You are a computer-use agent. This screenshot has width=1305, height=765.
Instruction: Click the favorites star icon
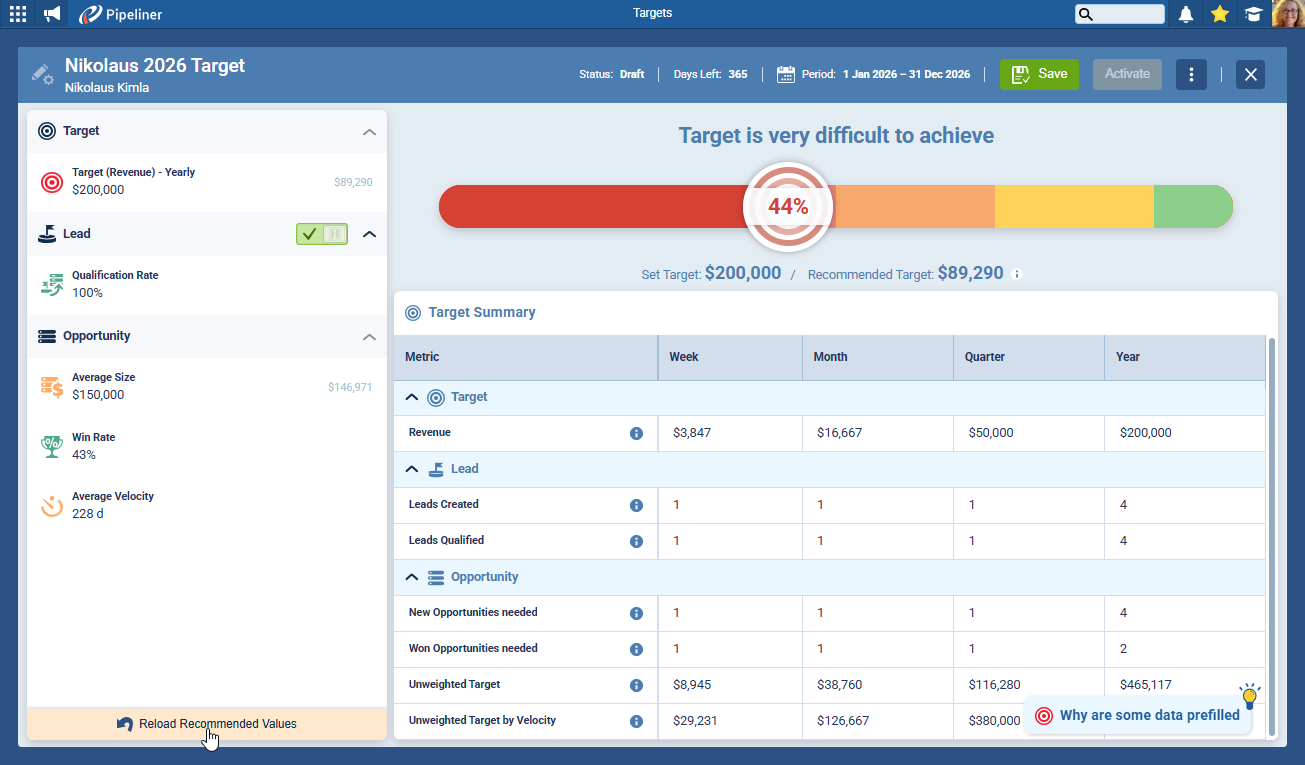point(1219,14)
